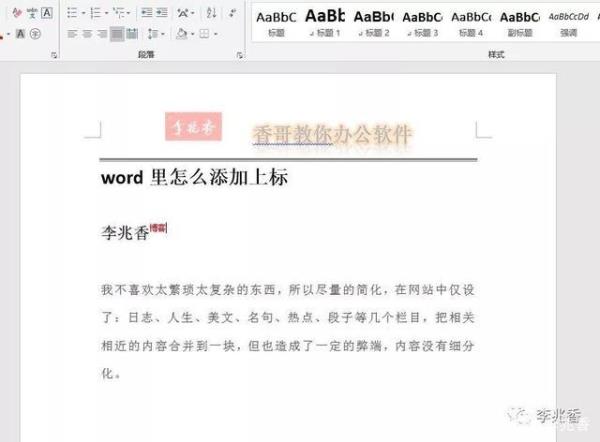Screen dimensions: 600x442
Task: Decrease the paragraph indent
Action: [147, 13]
